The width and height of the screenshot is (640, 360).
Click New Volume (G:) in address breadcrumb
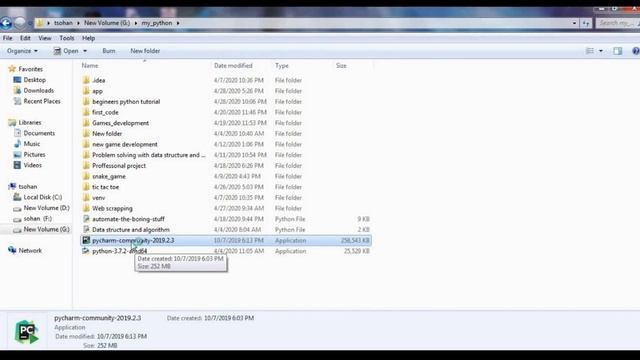tap(107, 23)
